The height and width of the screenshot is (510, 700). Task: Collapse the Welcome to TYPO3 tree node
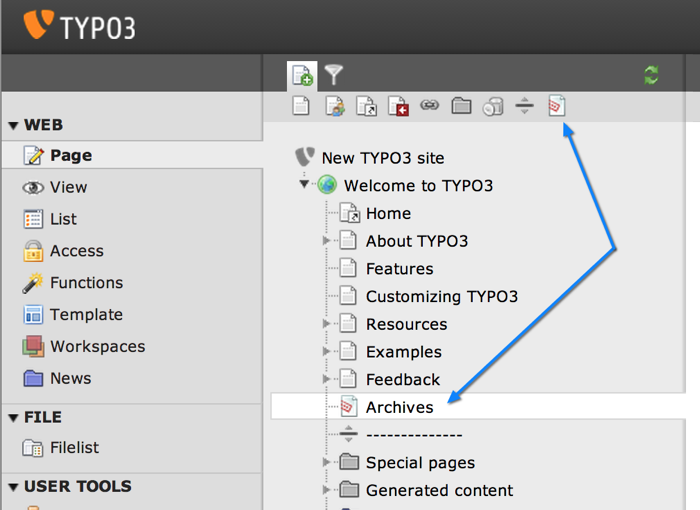tap(304, 184)
